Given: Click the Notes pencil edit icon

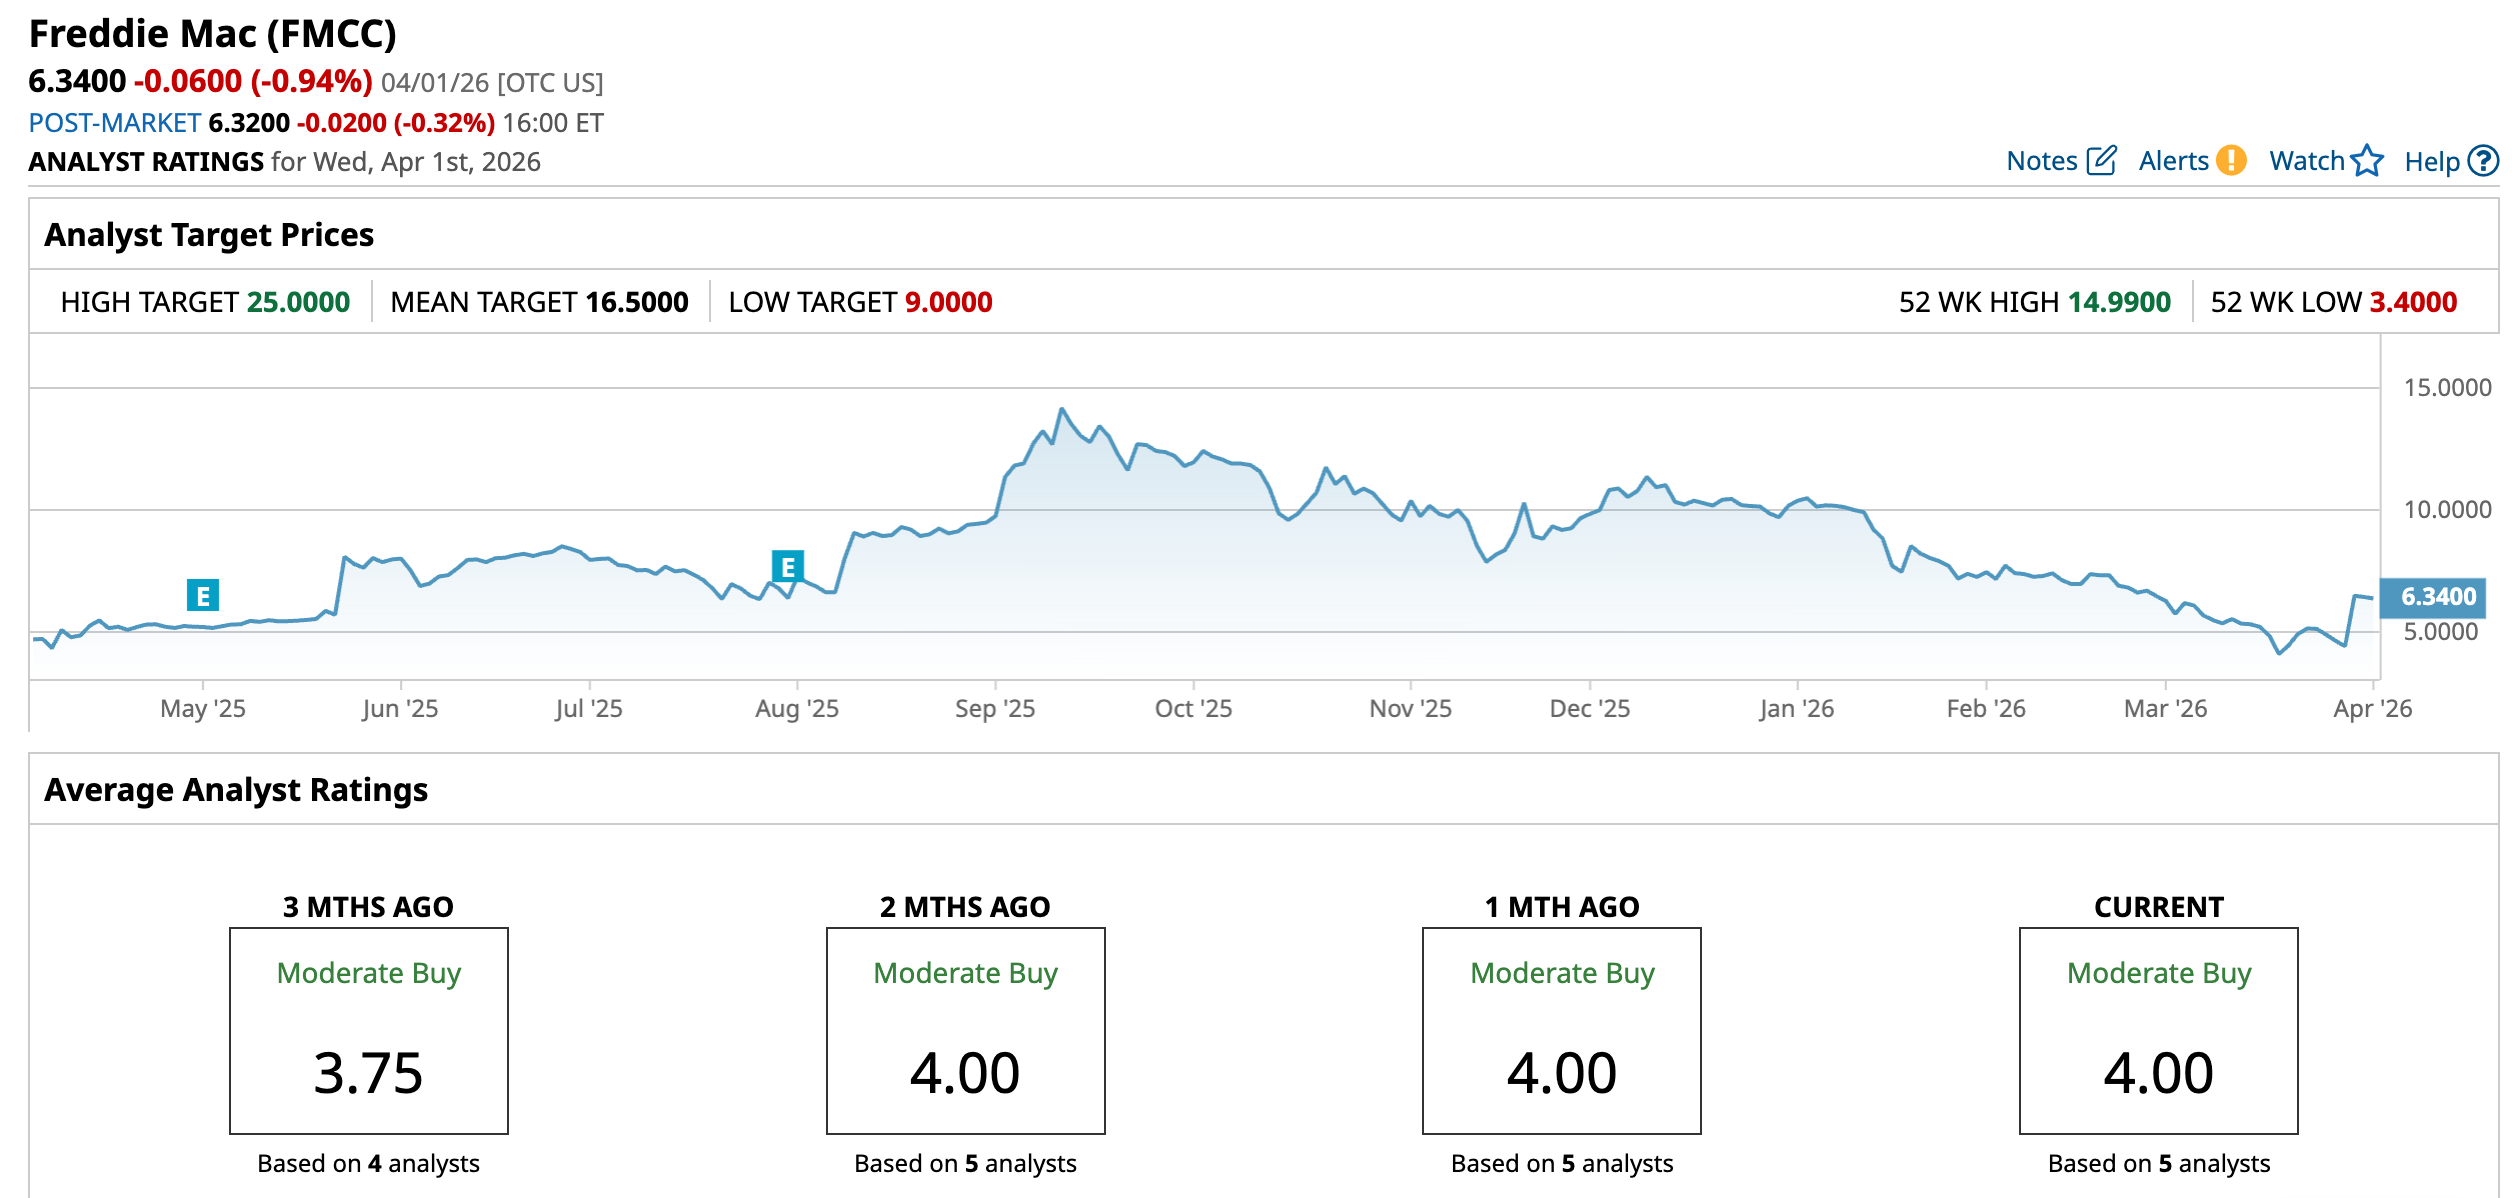Looking at the screenshot, I should pyautogui.click(x=2101, y=160).
